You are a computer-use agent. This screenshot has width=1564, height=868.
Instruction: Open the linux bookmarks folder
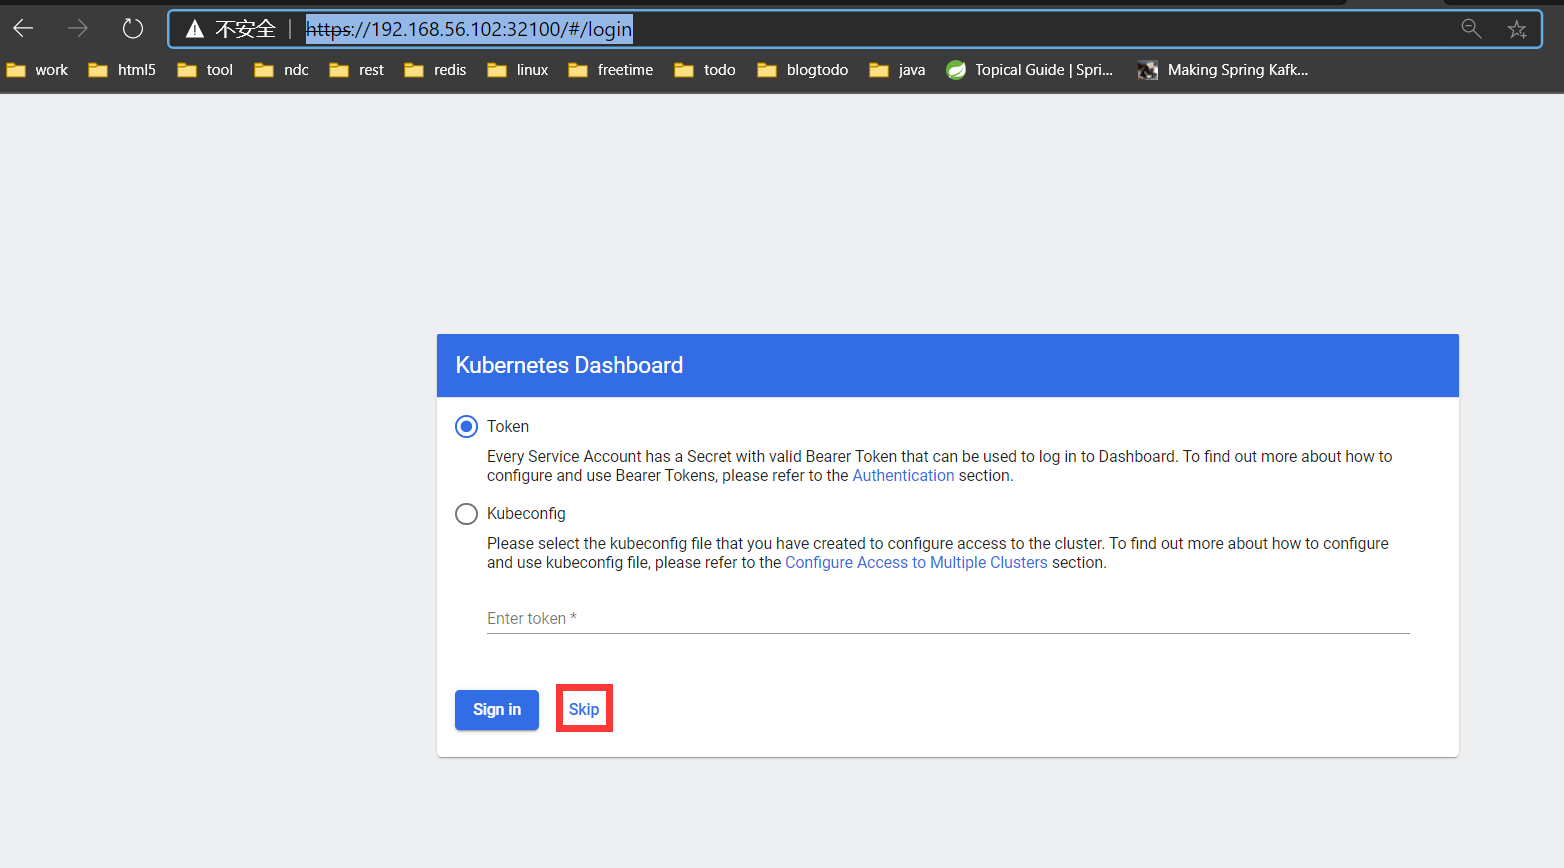[518, 70]
